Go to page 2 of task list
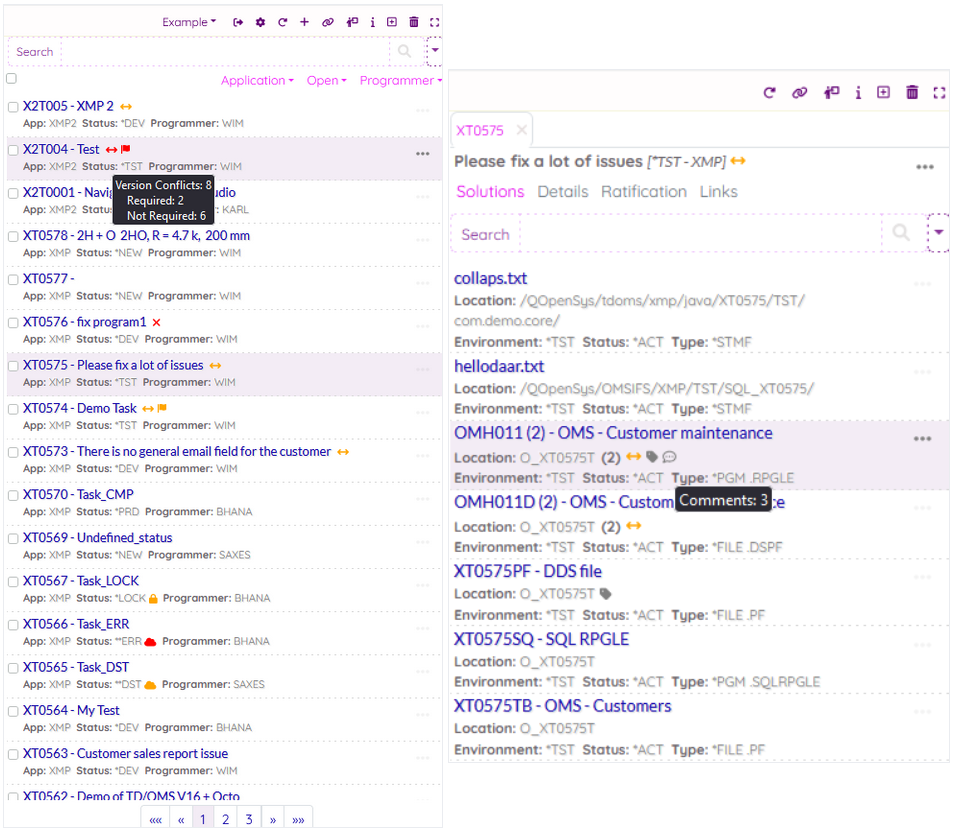The height and width of the screenshot is (834, 957). coord(226,819)
